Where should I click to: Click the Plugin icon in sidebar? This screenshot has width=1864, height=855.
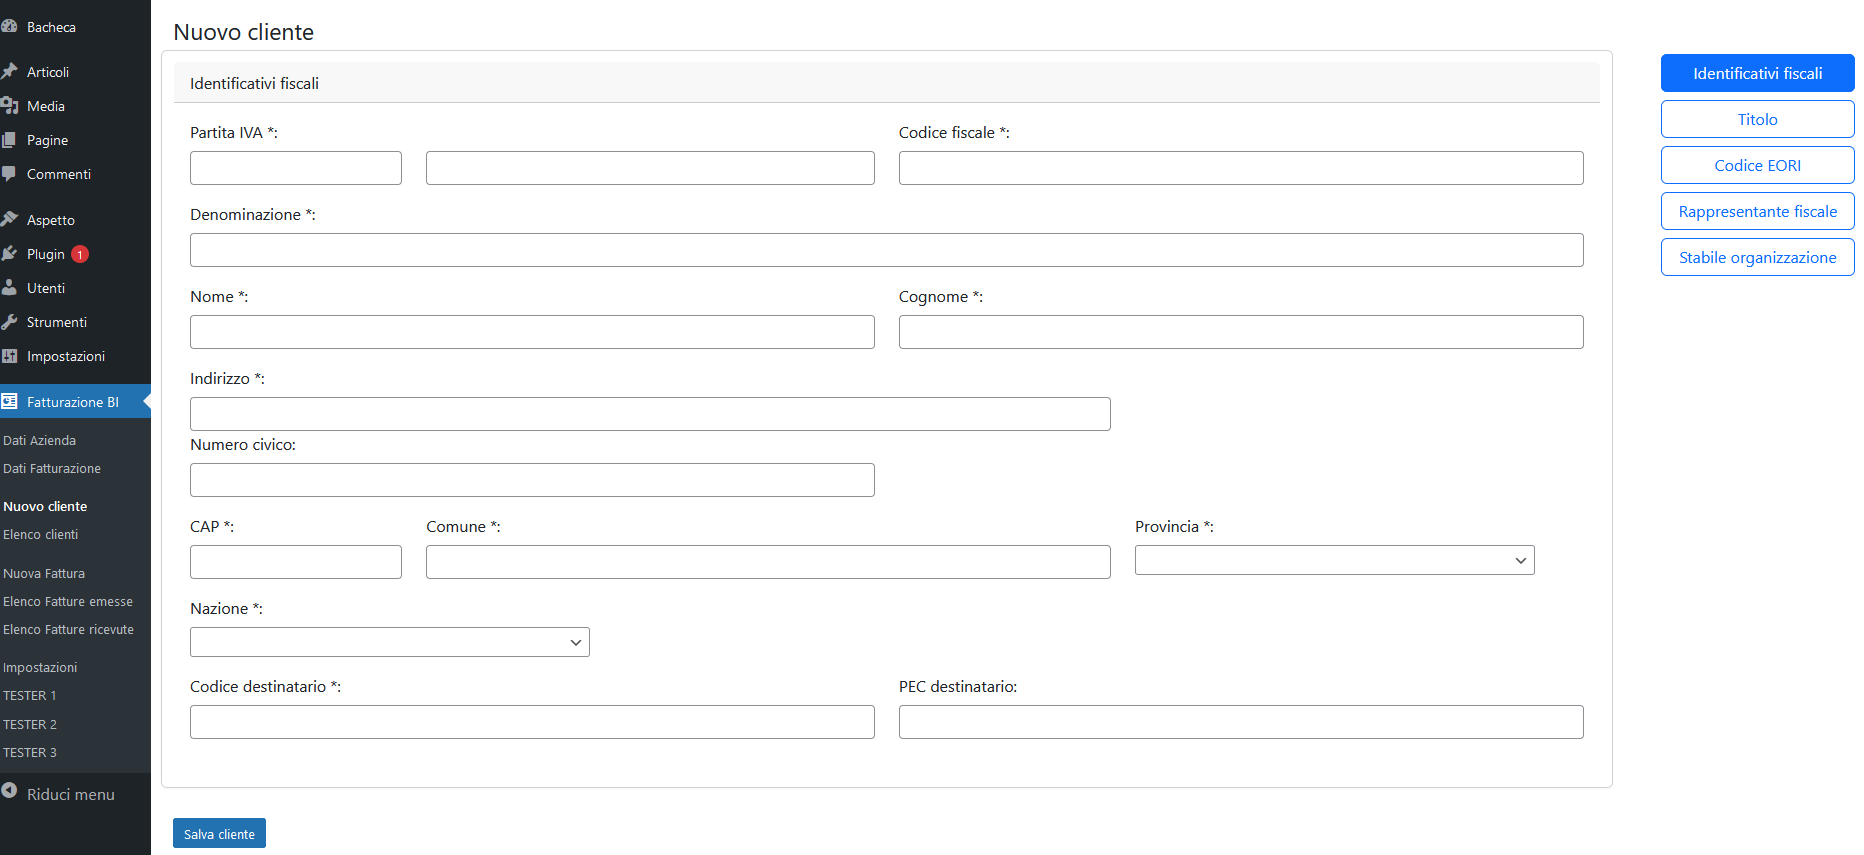(x=9, y=254)
